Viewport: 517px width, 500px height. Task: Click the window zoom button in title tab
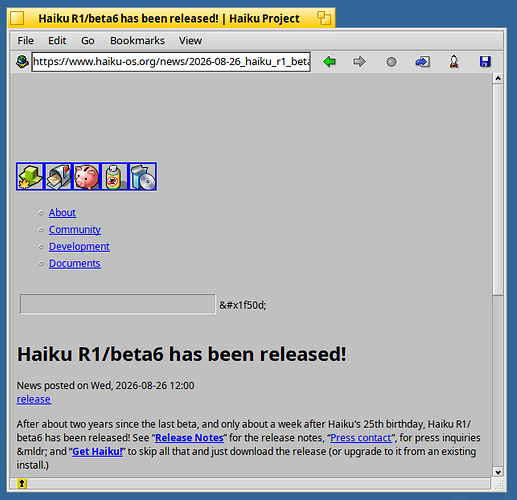tap(323, 18)
